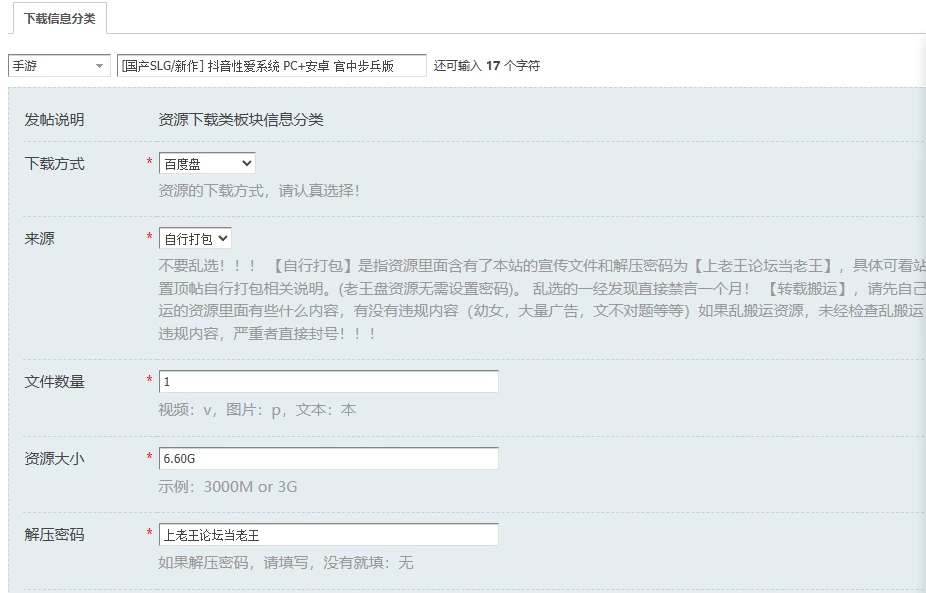Click the post title input field
Screen dimensions: 926x593
point(272,66)
